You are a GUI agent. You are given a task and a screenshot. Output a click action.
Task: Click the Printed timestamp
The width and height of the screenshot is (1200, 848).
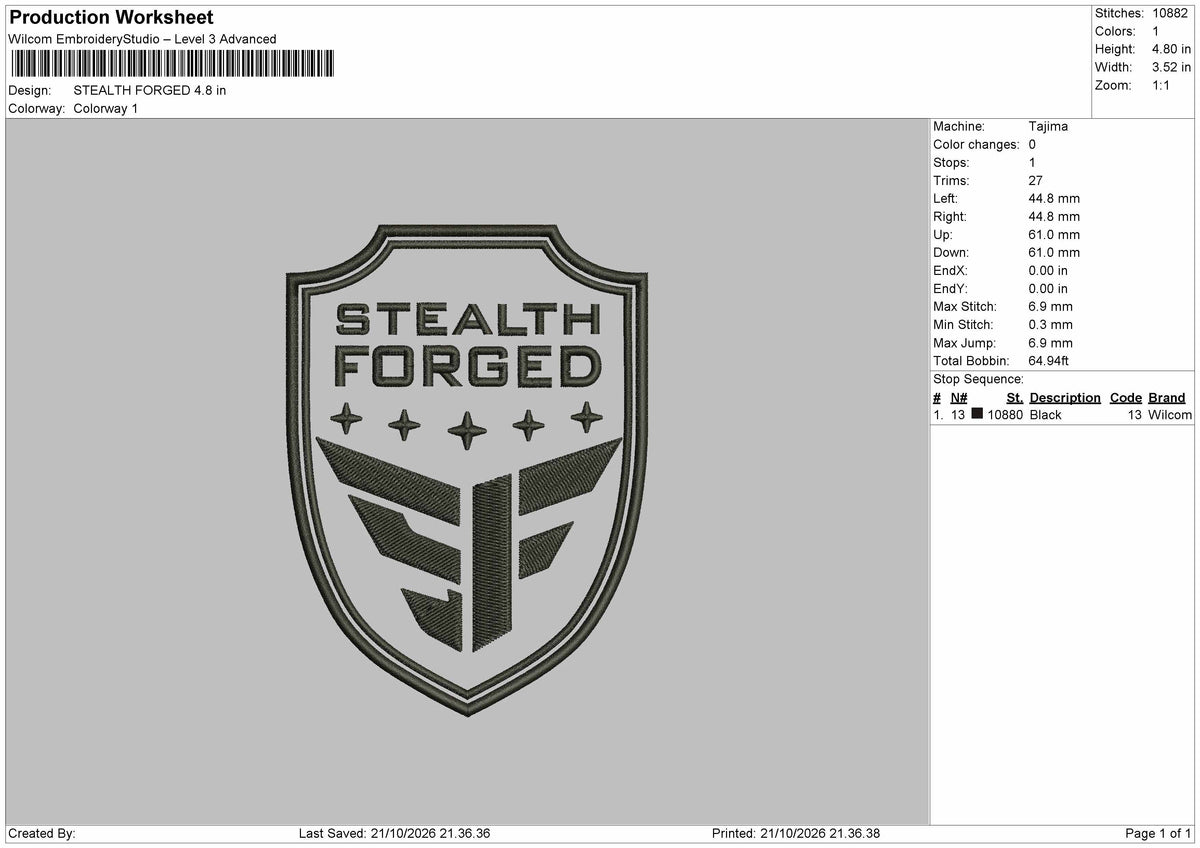pos(796,833)
